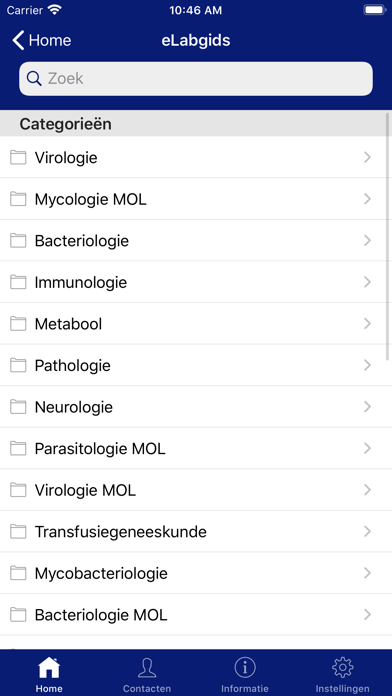Screen dimensions: 392x696
Task: Click the list scrollbar on right edge
Action: tap(388, 235)
